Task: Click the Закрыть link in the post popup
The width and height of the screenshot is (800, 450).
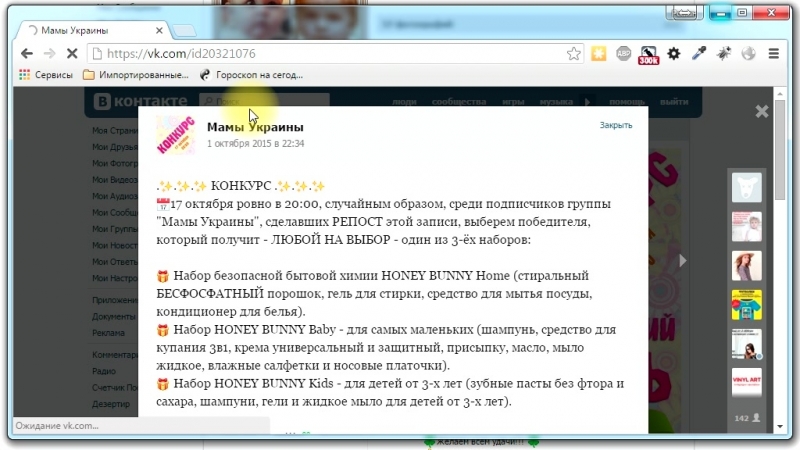Action: [616, 125]
